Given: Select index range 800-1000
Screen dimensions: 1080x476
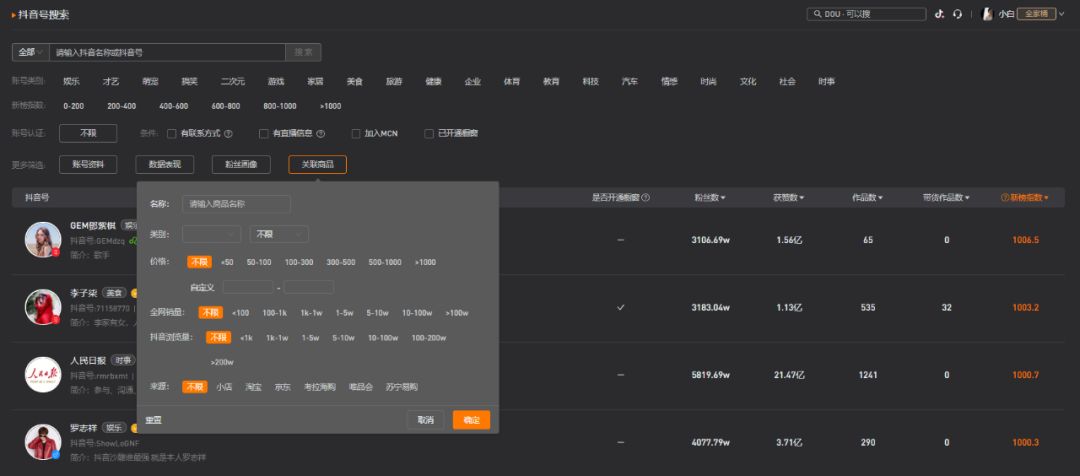Looking at the screenshot, I should (280, 106).
